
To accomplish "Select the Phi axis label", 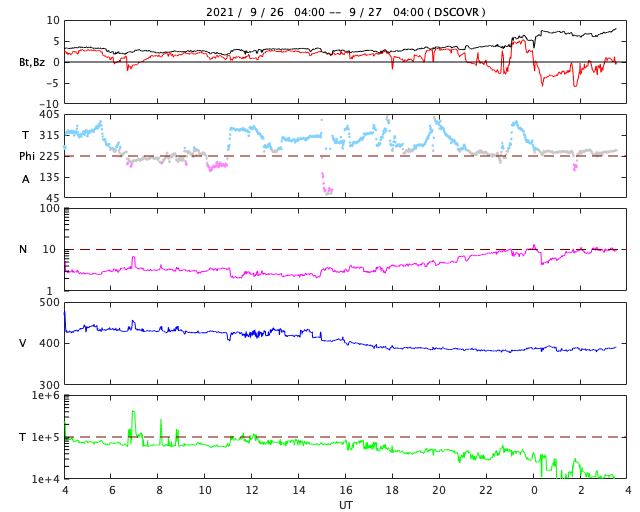I will (27, 156).
